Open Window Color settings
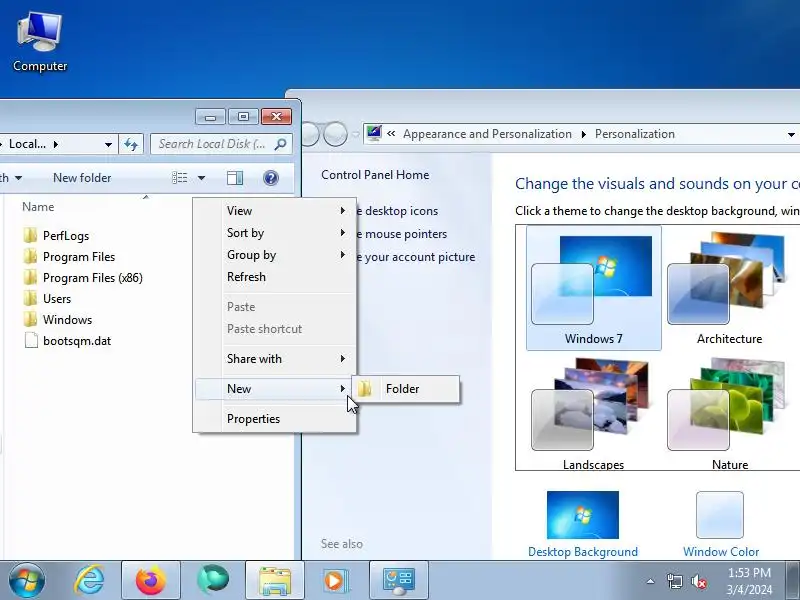Screen dimensions: 800x600 pyautogui.click(x=720, y=524)
